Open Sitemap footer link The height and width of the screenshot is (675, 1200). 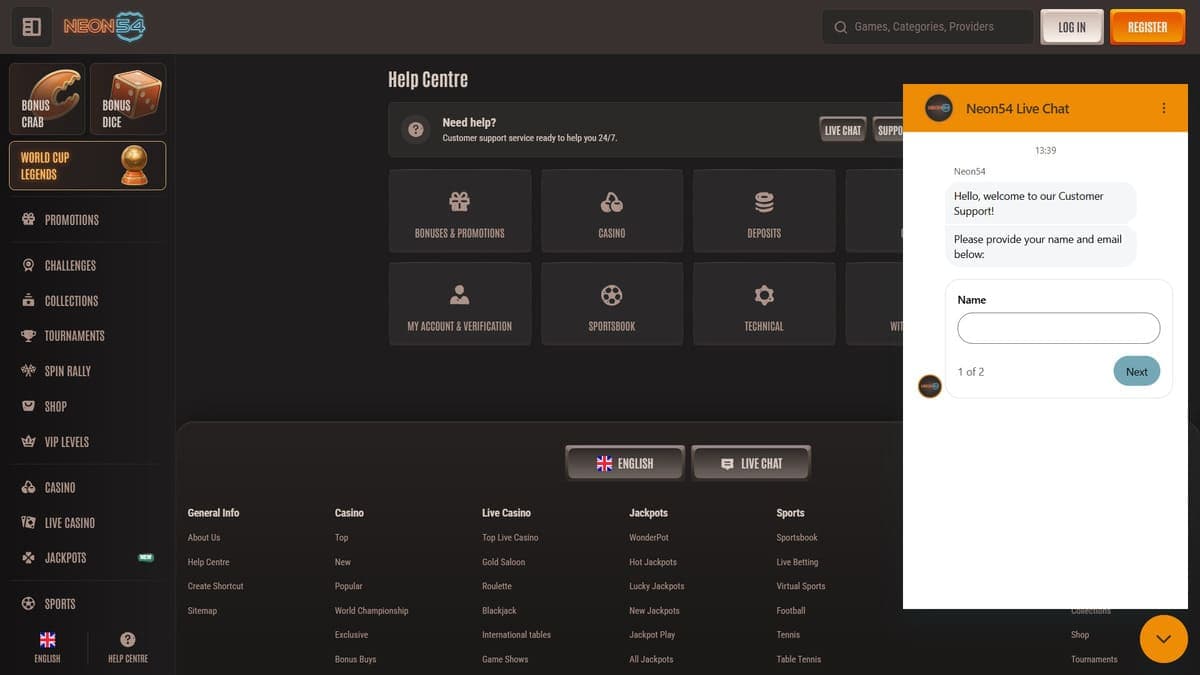coord(202,611)
